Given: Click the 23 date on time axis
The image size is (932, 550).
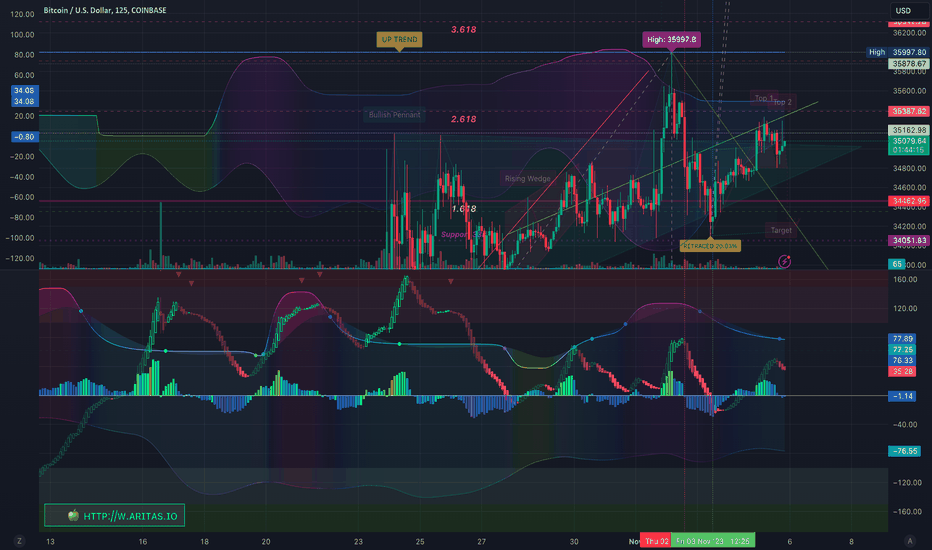Looking at the screenshot, I should click(358, 541).
